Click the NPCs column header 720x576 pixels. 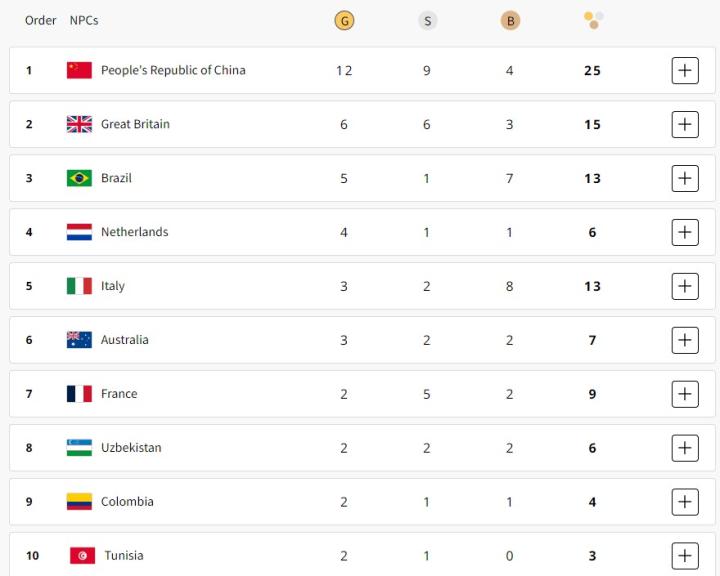(x=84, y=20)
